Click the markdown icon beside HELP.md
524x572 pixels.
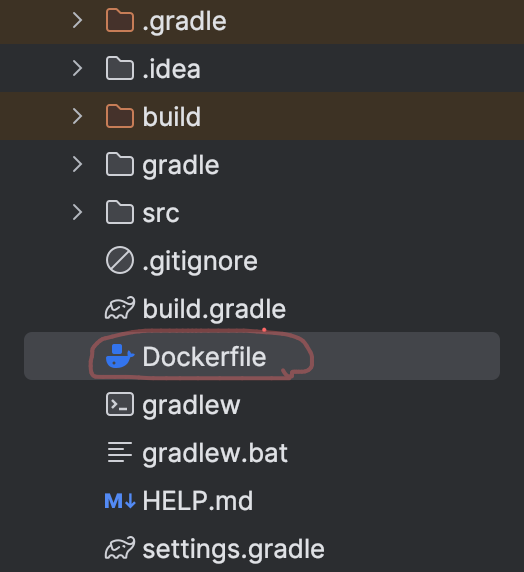point(120,500)
